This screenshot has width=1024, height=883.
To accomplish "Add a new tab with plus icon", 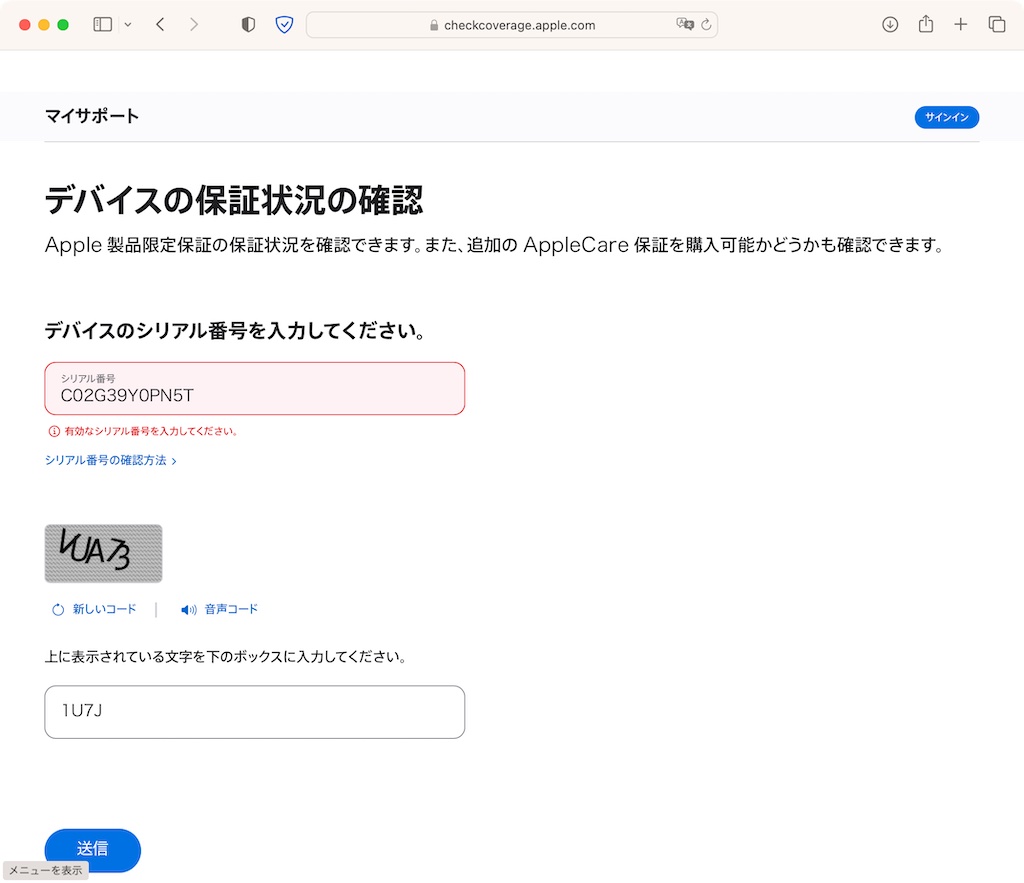I will coord(960,25).
